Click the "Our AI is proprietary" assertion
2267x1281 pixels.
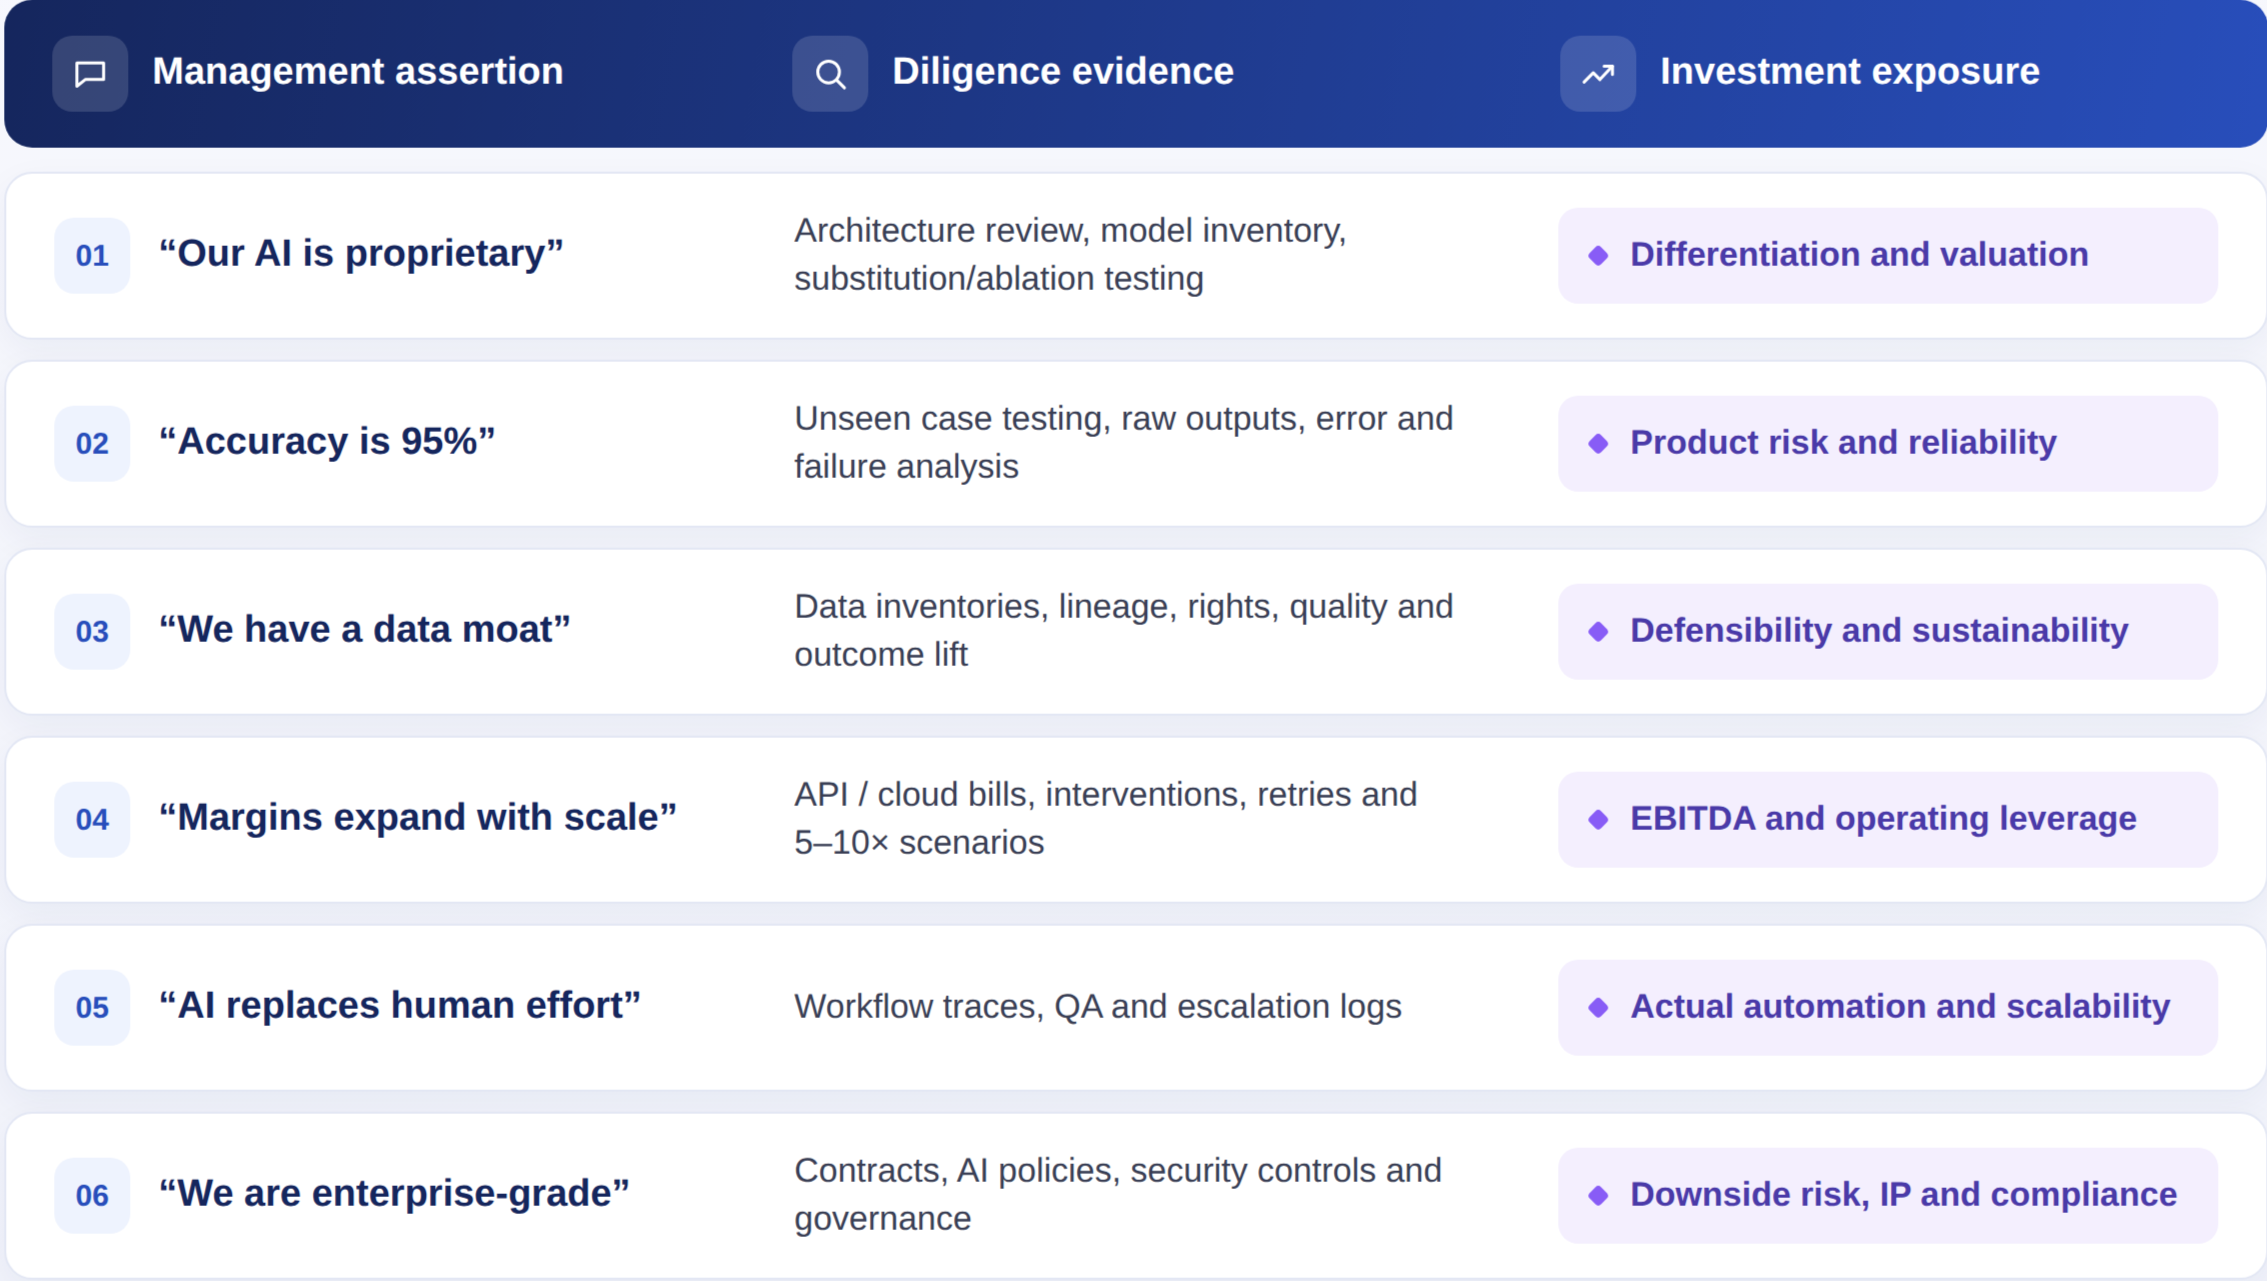tap(361, 254)
